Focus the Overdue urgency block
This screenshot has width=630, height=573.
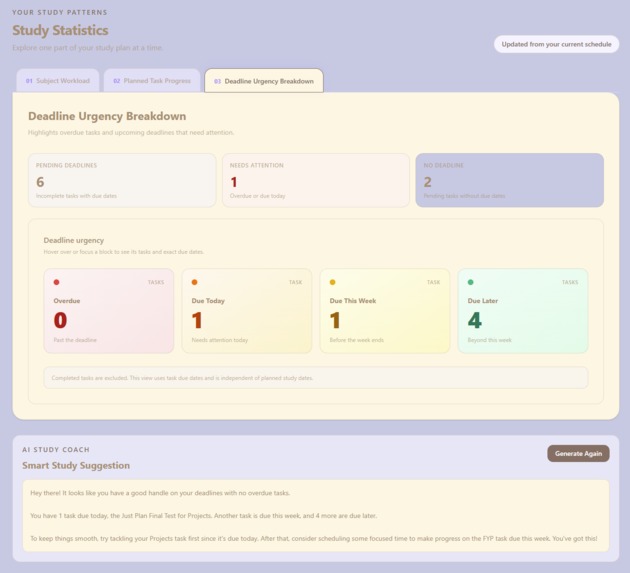point(109,311)
